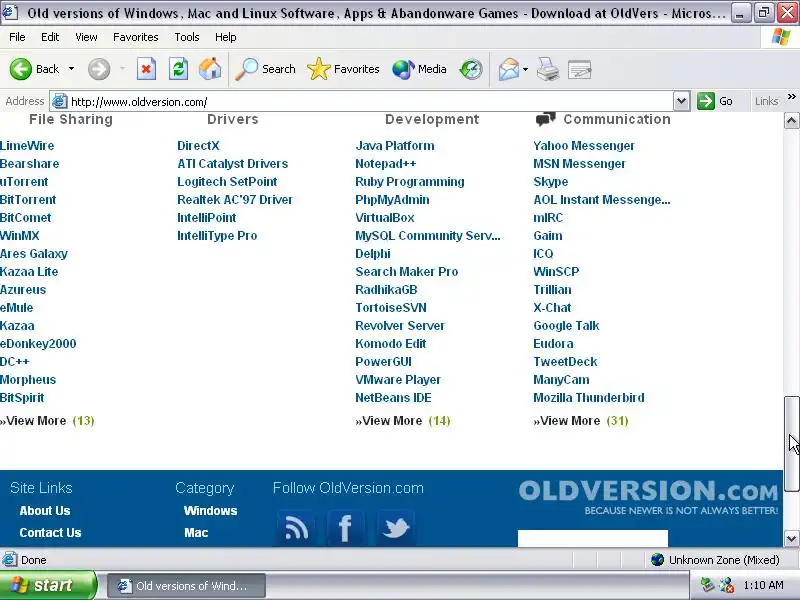Click the Start button

tap(48, 585)
